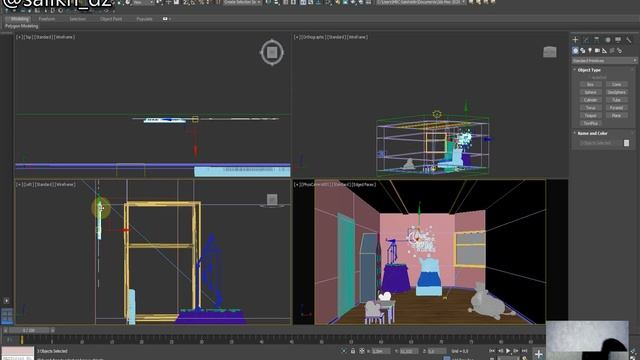The image size is (640, 360).
Task: Create a Plane primitive
Action: click(x=616, y=116)
